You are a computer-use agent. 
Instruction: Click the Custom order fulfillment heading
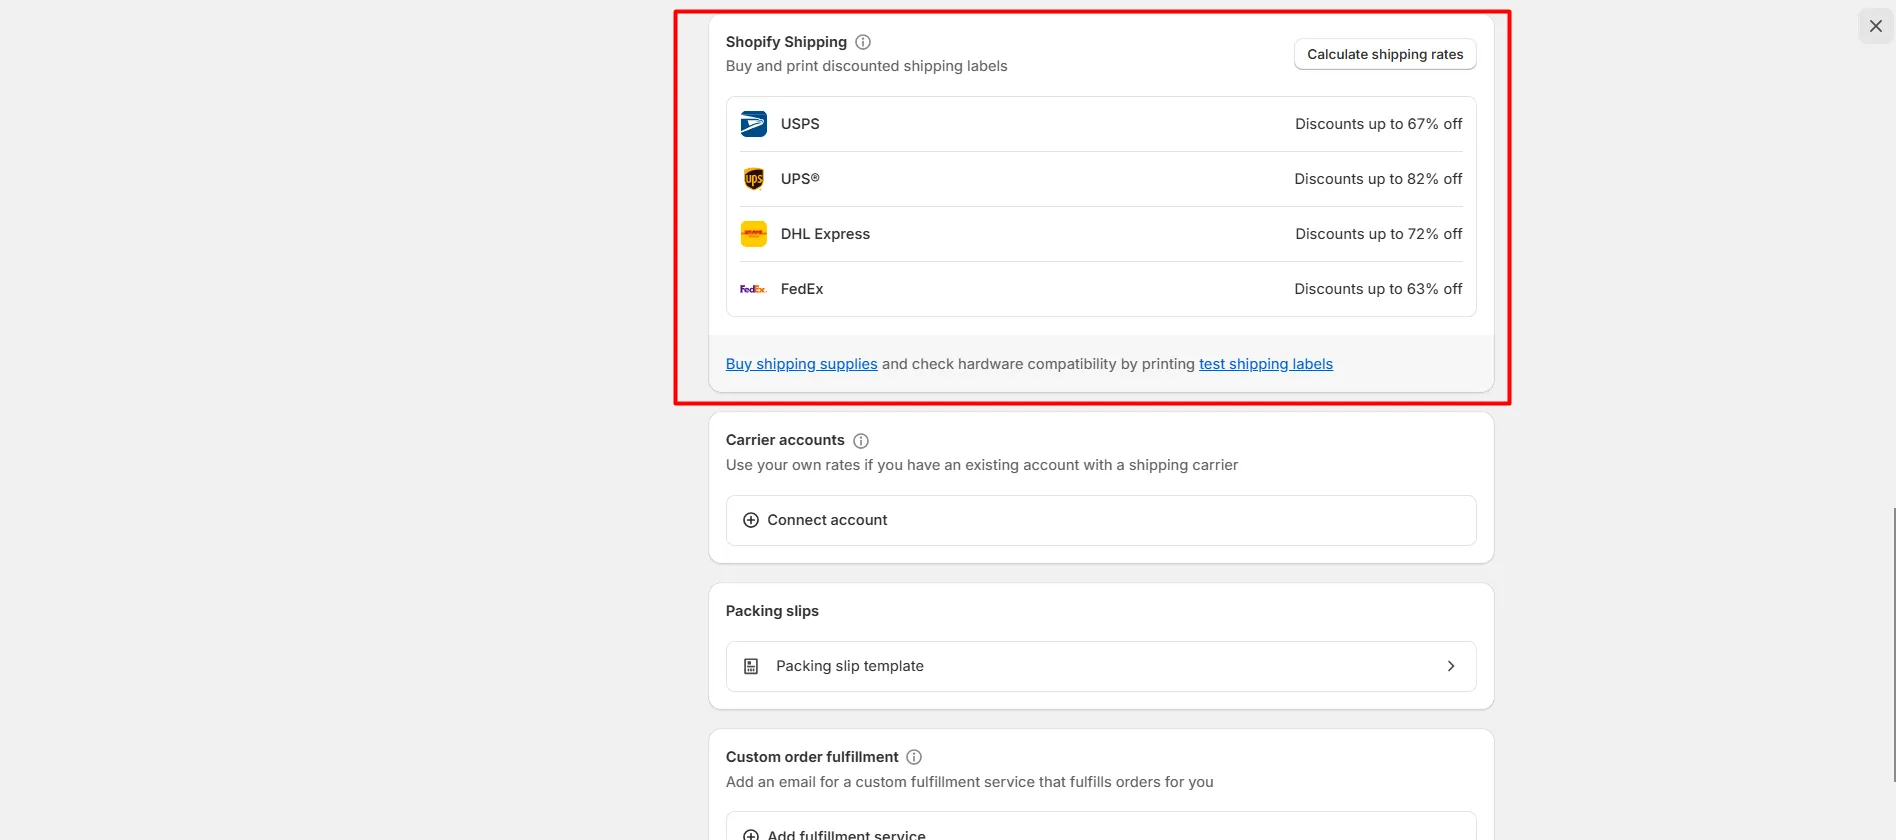[x=812, y=757]
